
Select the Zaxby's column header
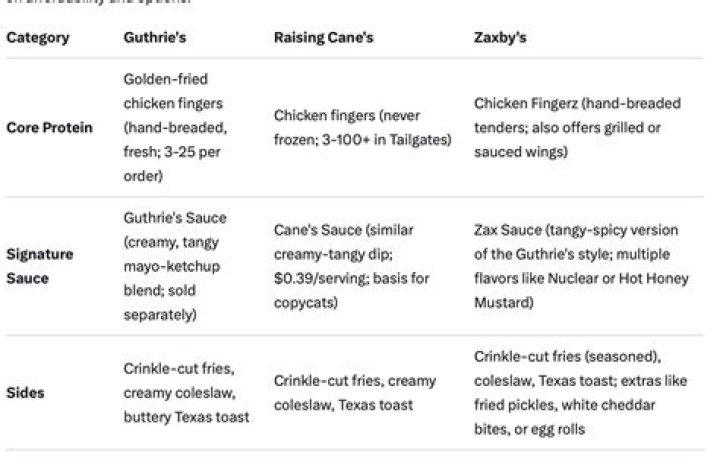pyautogui.click(x=500, y=37)
